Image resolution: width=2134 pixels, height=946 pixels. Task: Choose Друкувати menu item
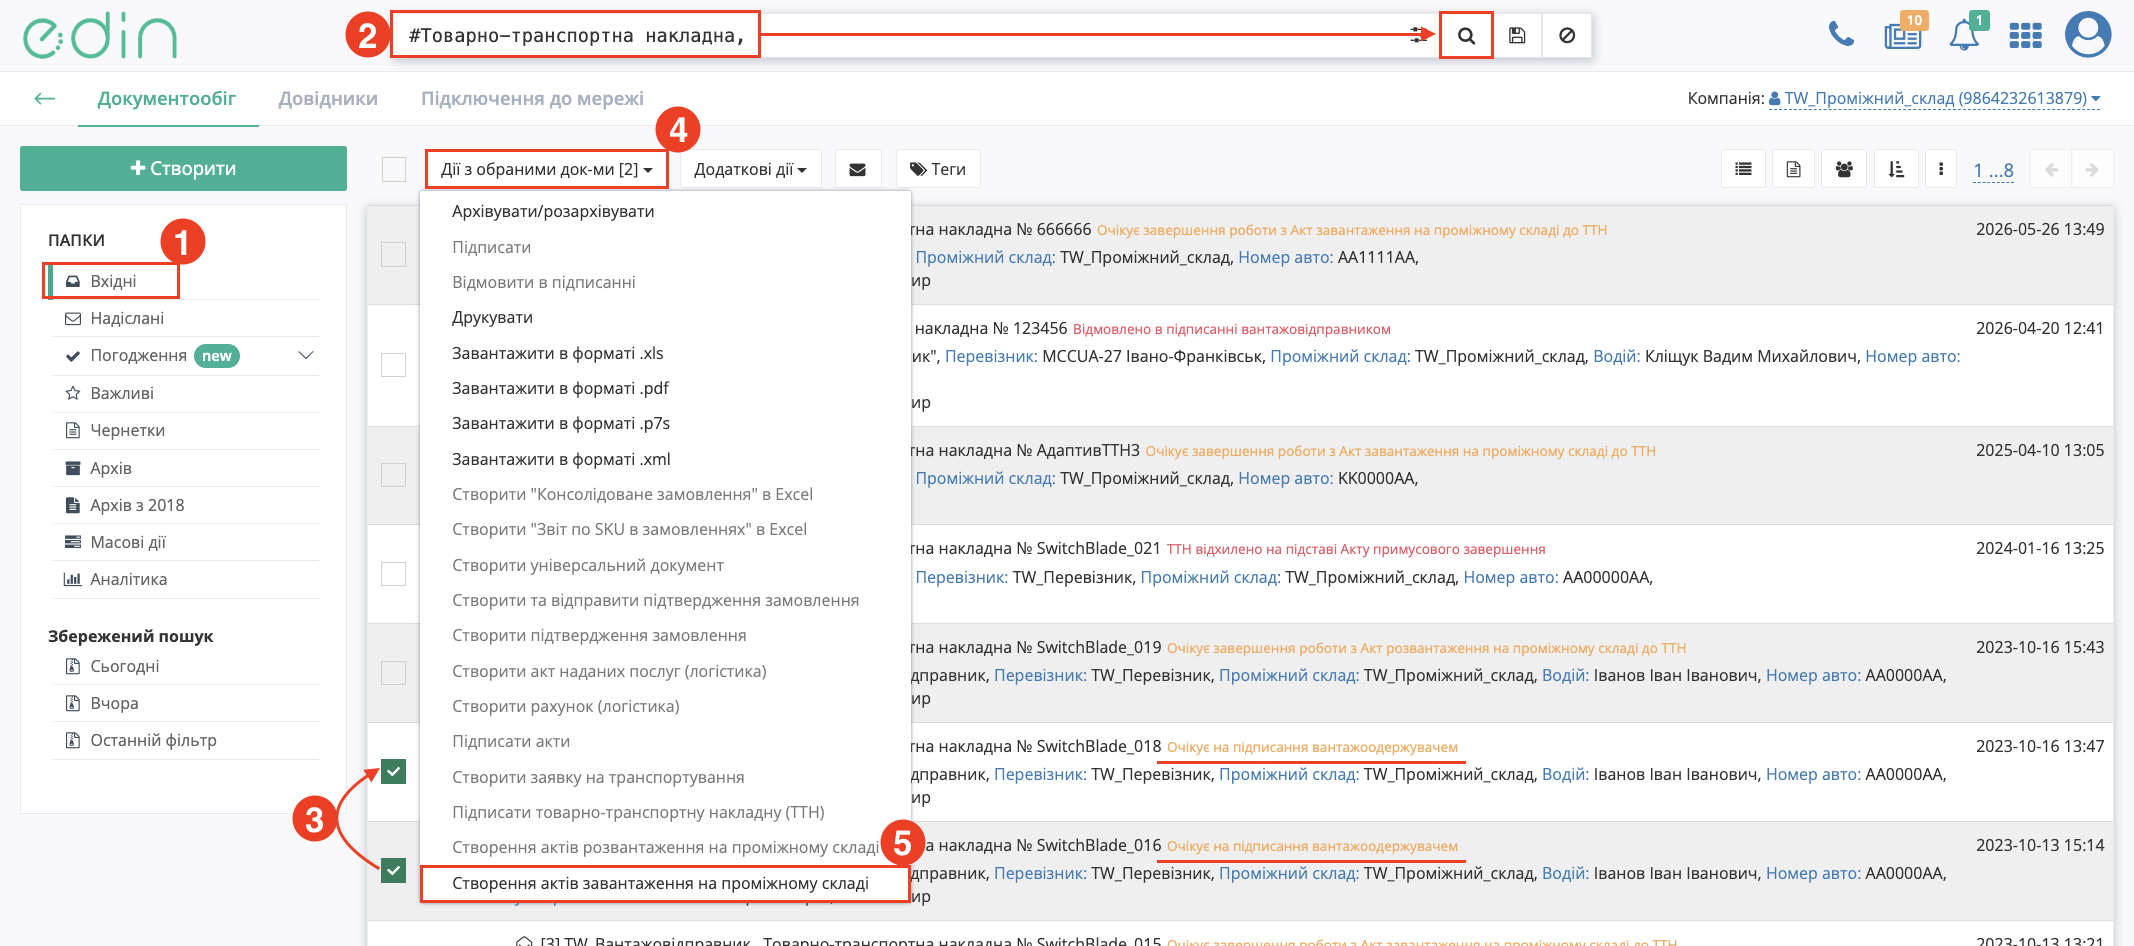coord(492,317)
